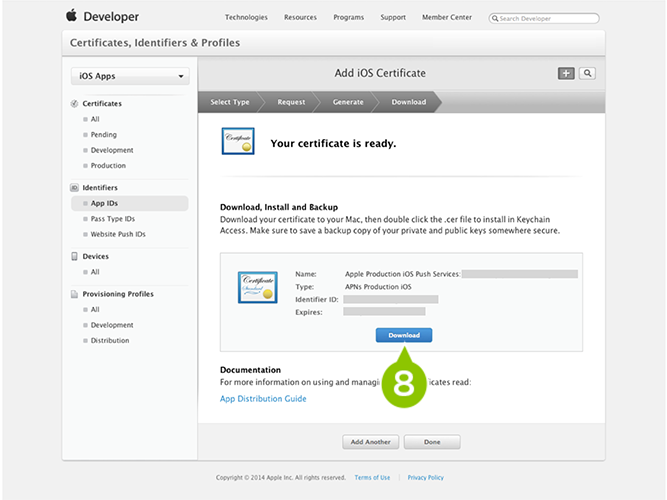
Task: Click the Search Developer field
Action: point(544,18)
